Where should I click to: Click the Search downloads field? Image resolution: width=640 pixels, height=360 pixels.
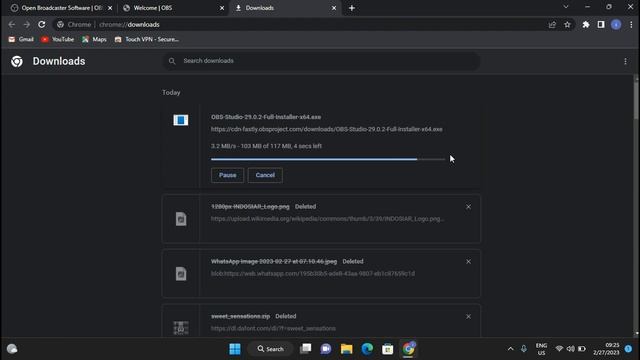click(322, 61)
